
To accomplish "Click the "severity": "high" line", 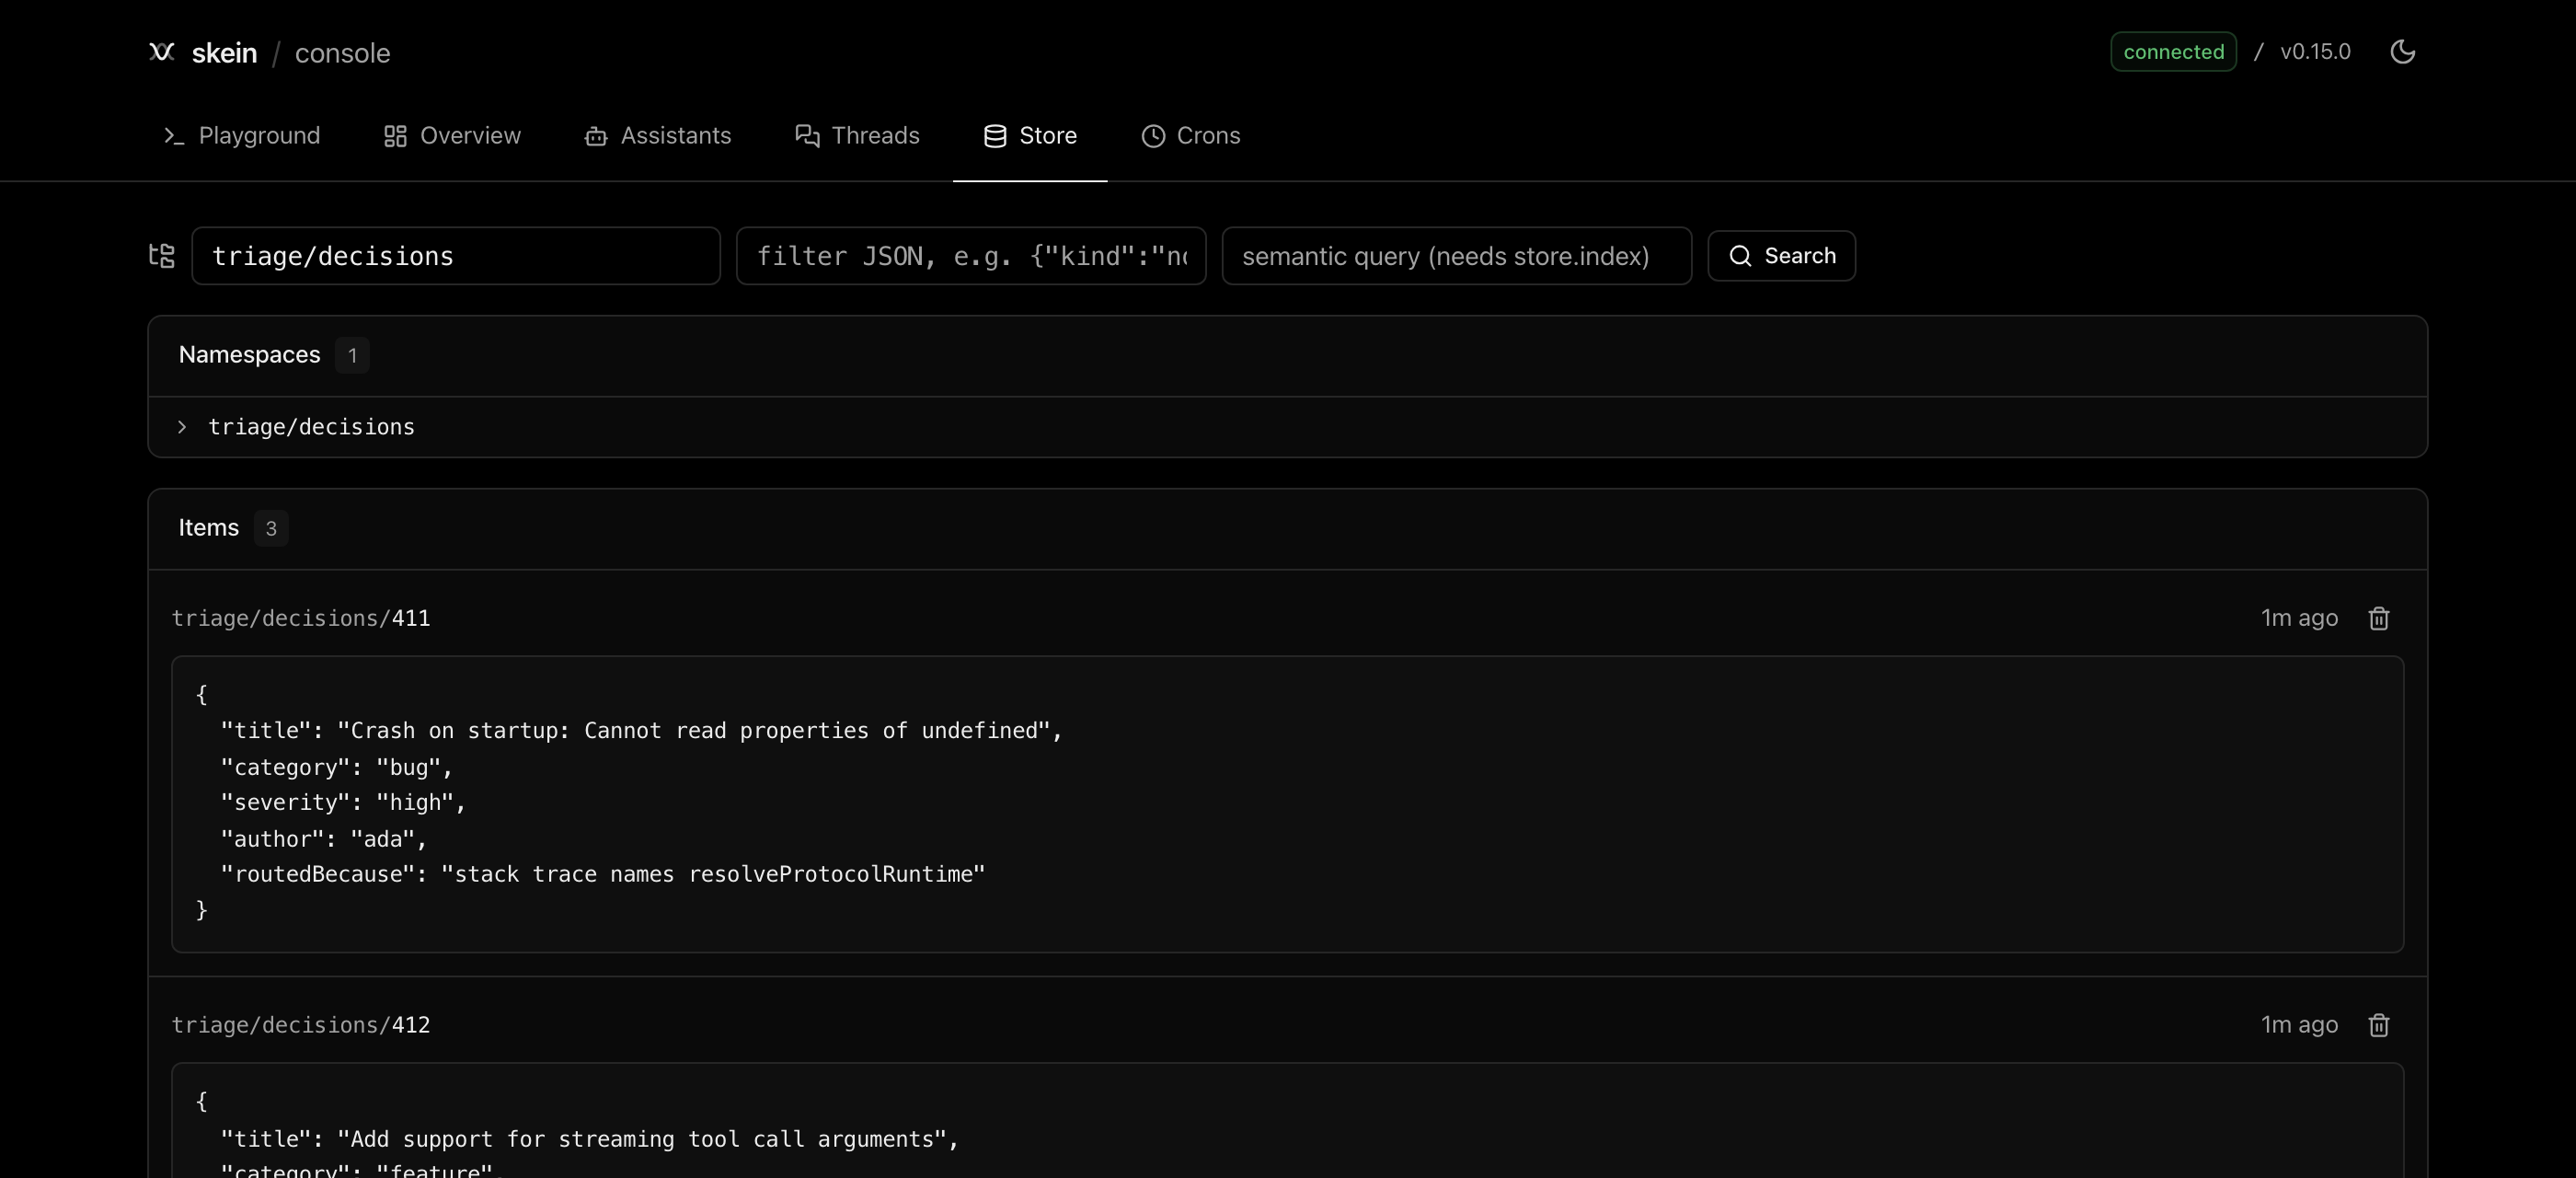I will (x=343, y=802).
